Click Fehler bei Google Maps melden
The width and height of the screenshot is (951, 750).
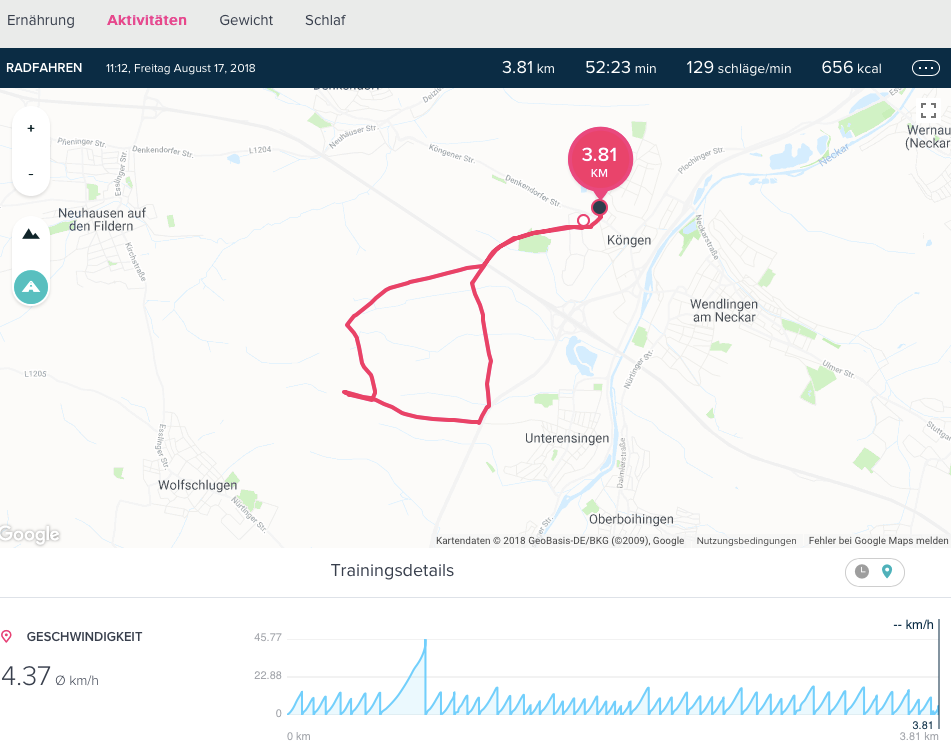878,541
